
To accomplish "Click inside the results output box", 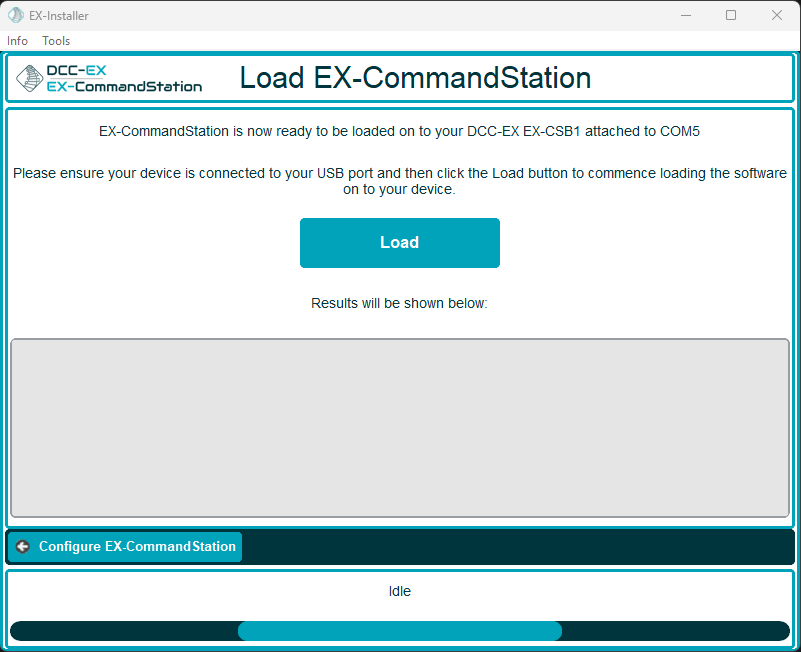I will [x=400, y=428].
